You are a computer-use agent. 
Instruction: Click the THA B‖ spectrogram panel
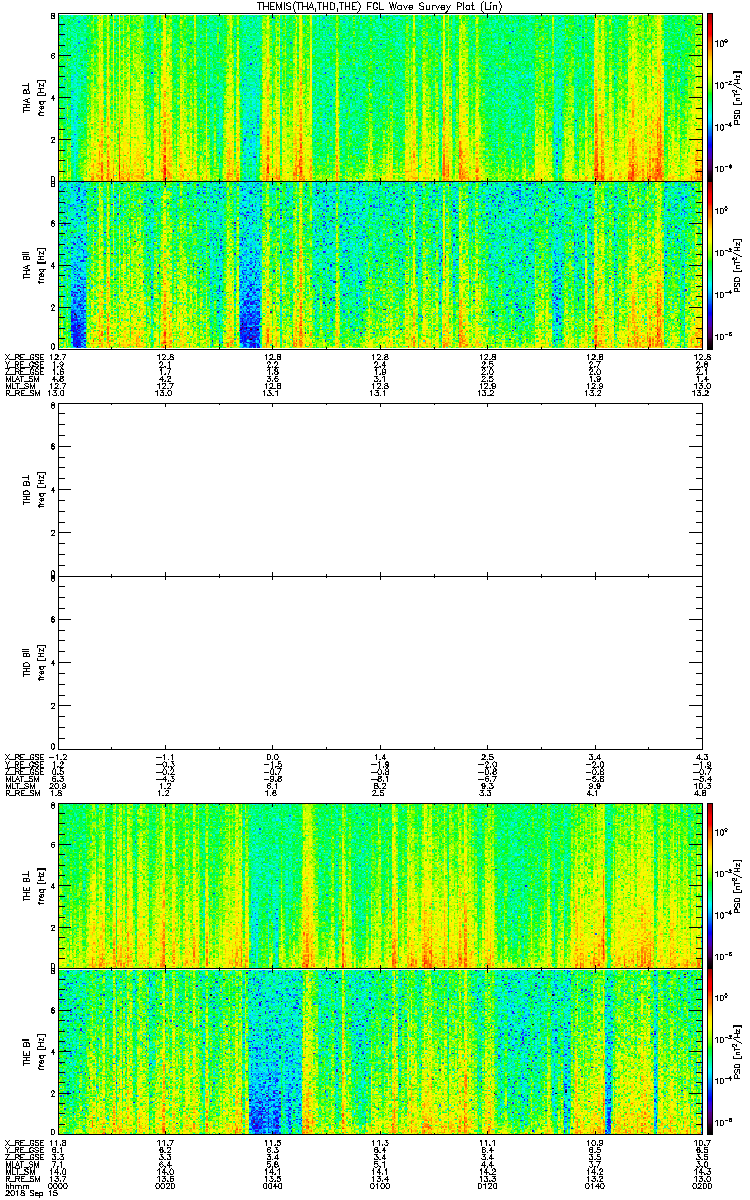[x=381, y=264]
